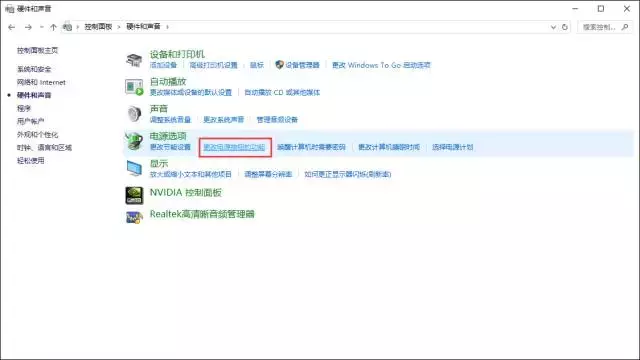Click 放大或缩小文本和其他项目 link
Screen dimensions: 640x360
tap(191, 174)
